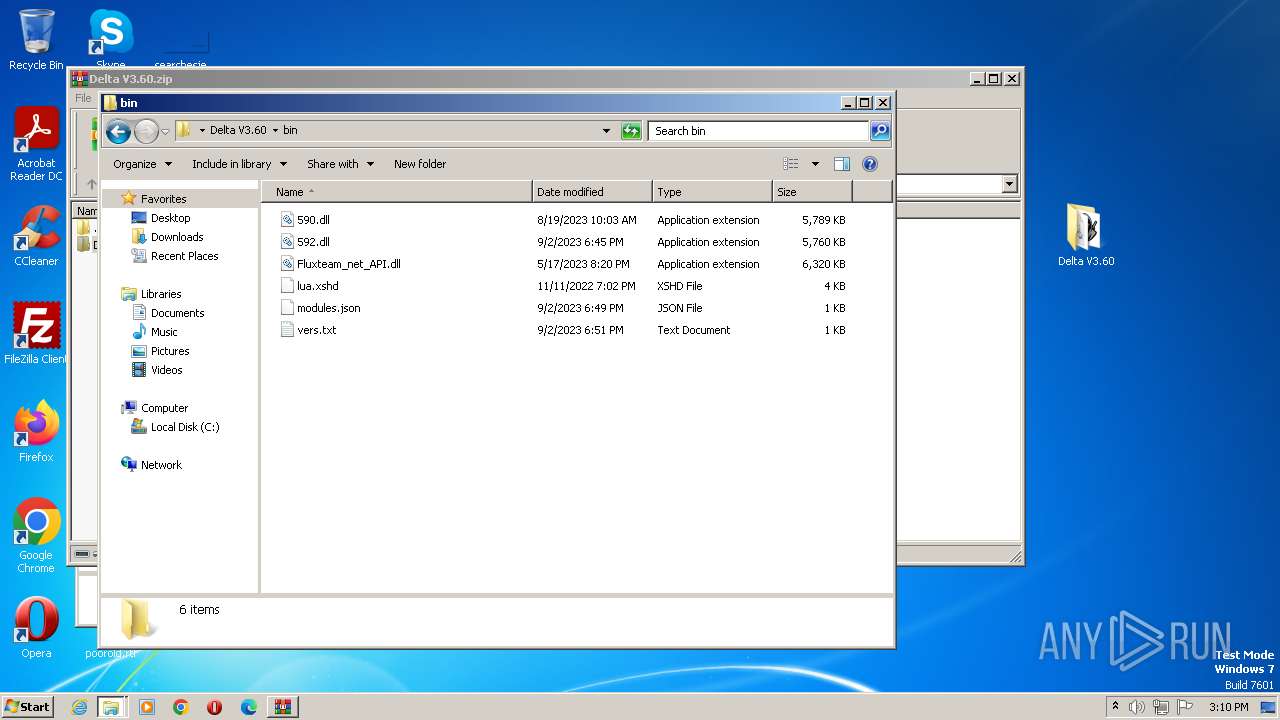Select Documents library

177,313
